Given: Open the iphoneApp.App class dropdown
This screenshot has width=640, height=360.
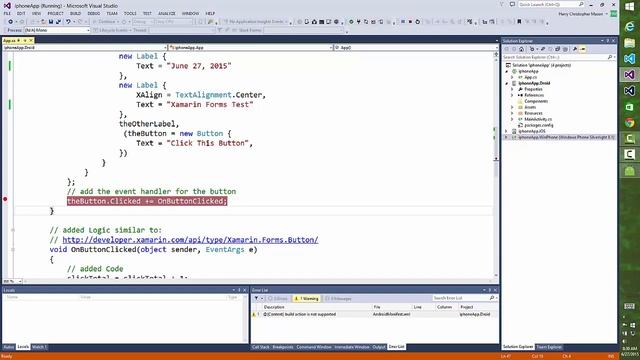Looking at the screenshot, I should 251,47.
